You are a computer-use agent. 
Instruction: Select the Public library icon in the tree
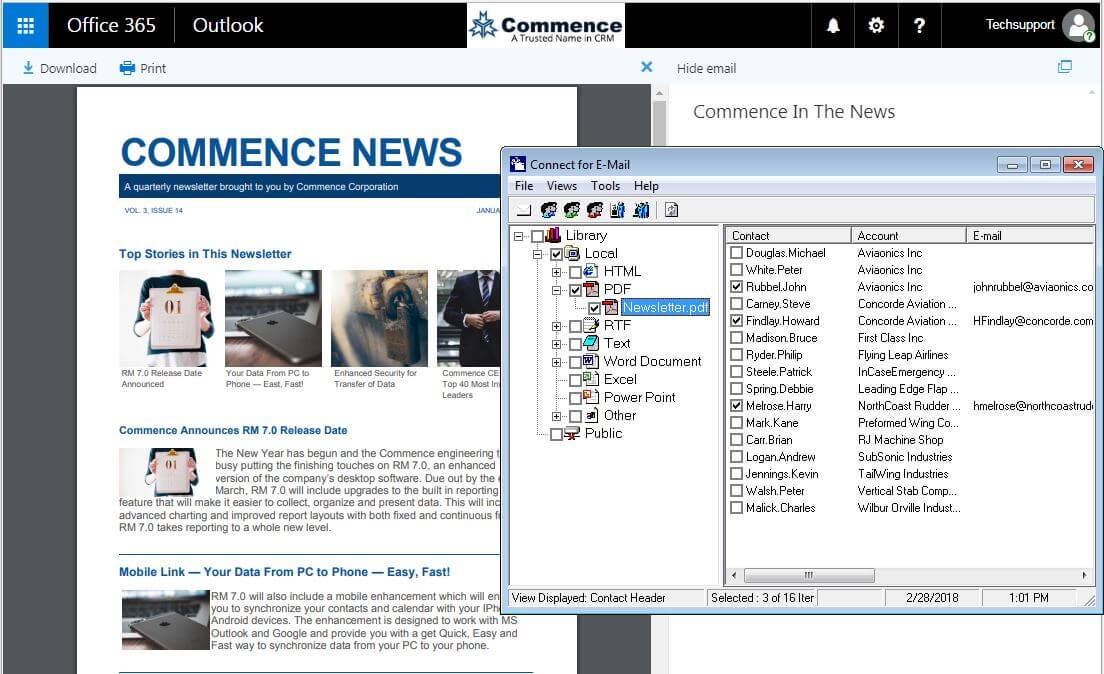[572, 434]
